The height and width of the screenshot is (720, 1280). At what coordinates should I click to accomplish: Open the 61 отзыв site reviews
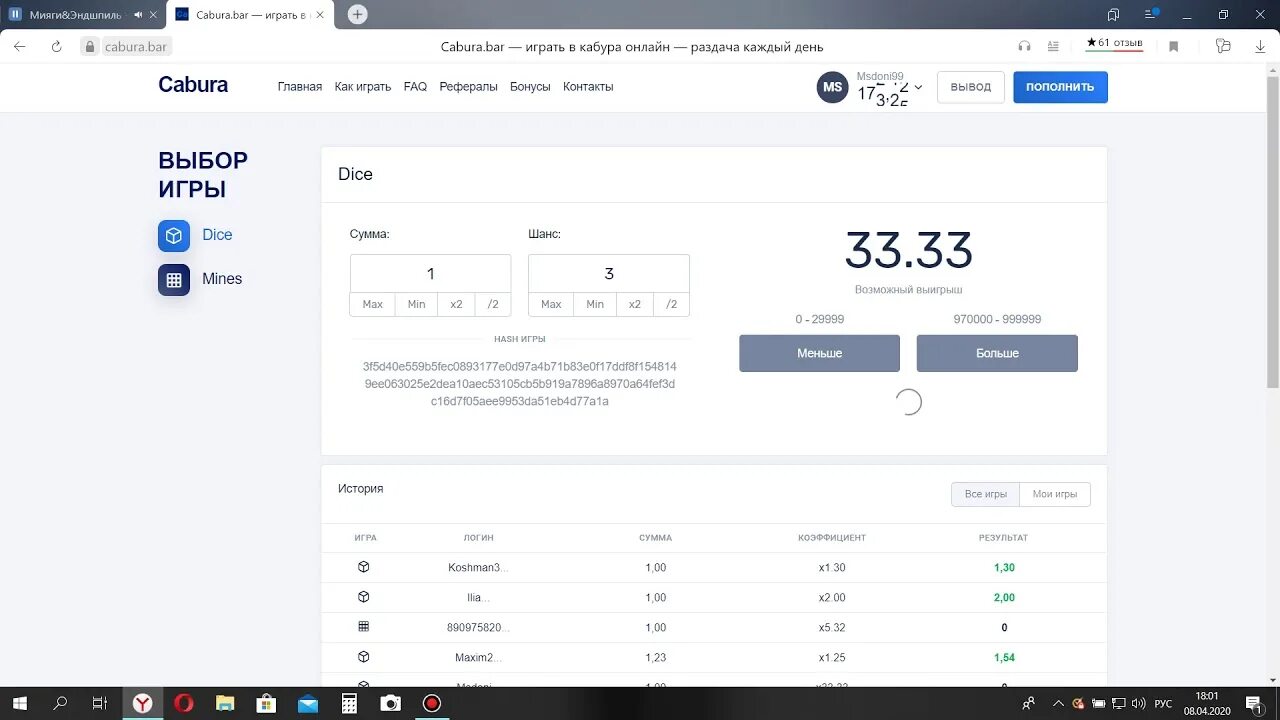(1114, 44)
